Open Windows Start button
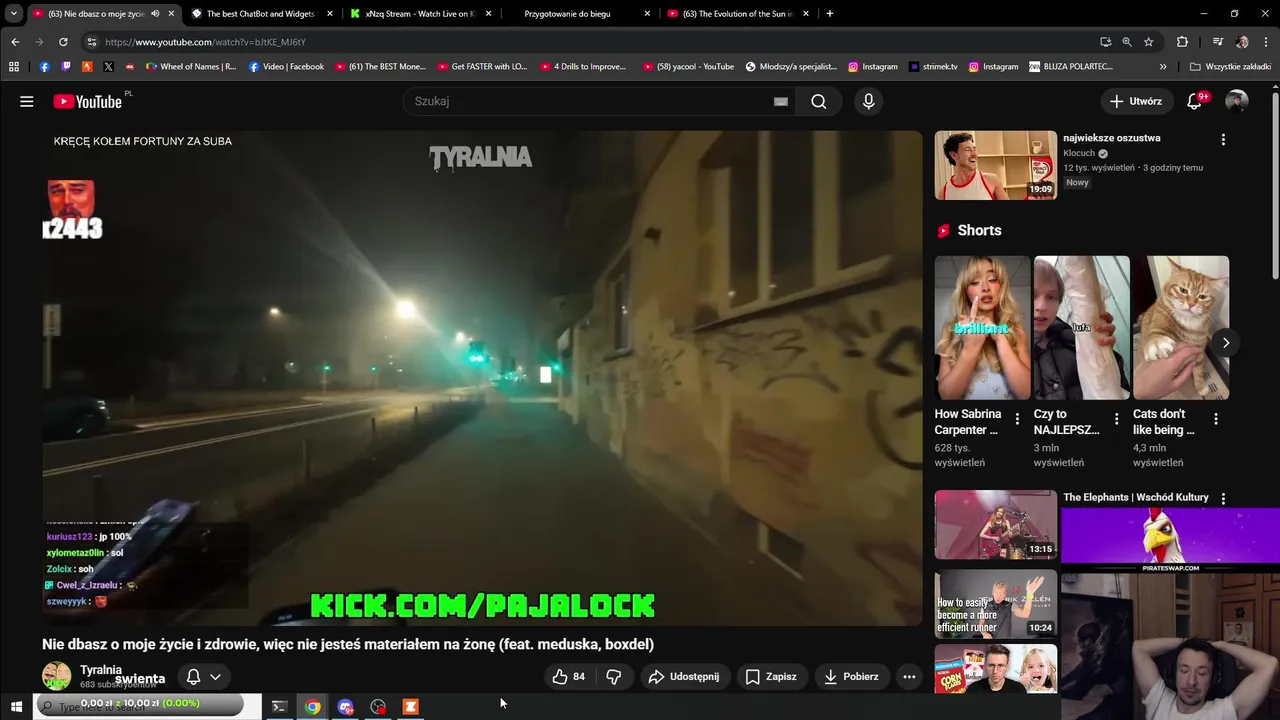This screenshot has height=720, width=1280. [16, 706]
